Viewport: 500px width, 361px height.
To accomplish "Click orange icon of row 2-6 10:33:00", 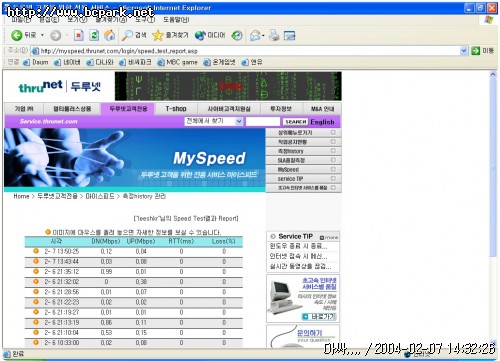I will tap(36, 342).
